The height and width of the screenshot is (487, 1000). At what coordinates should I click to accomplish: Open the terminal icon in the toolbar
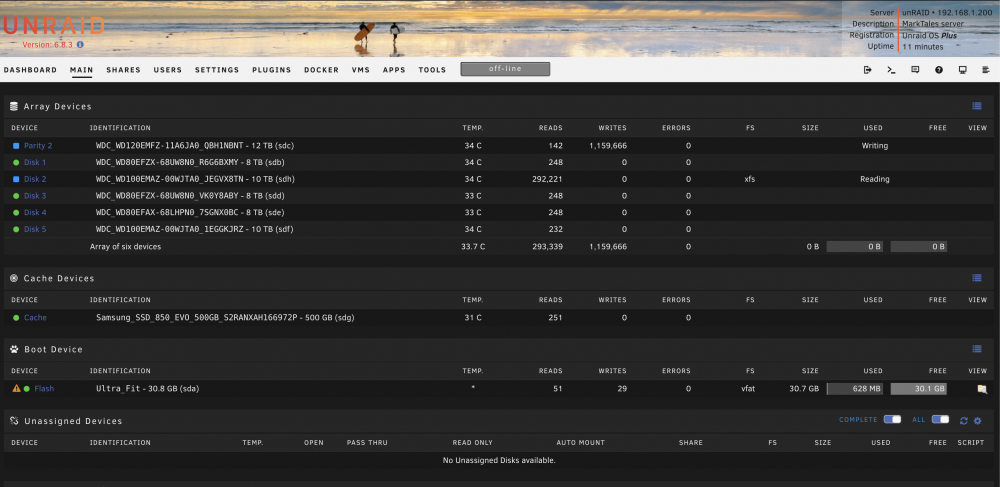click(892, 70)
